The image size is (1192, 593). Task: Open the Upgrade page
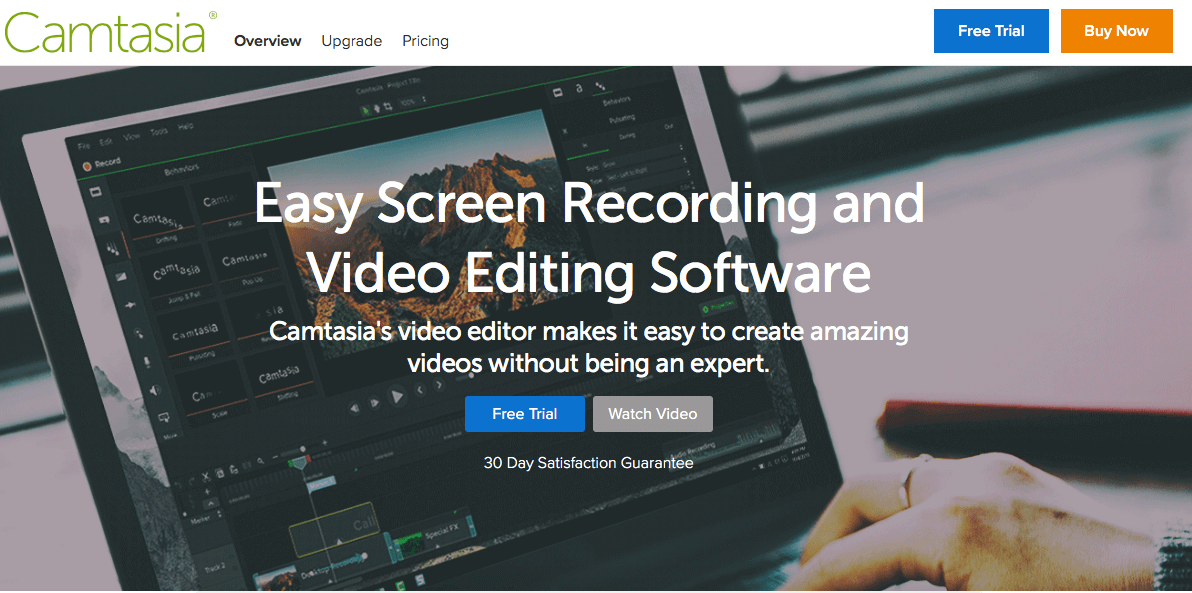pos(351,41)
